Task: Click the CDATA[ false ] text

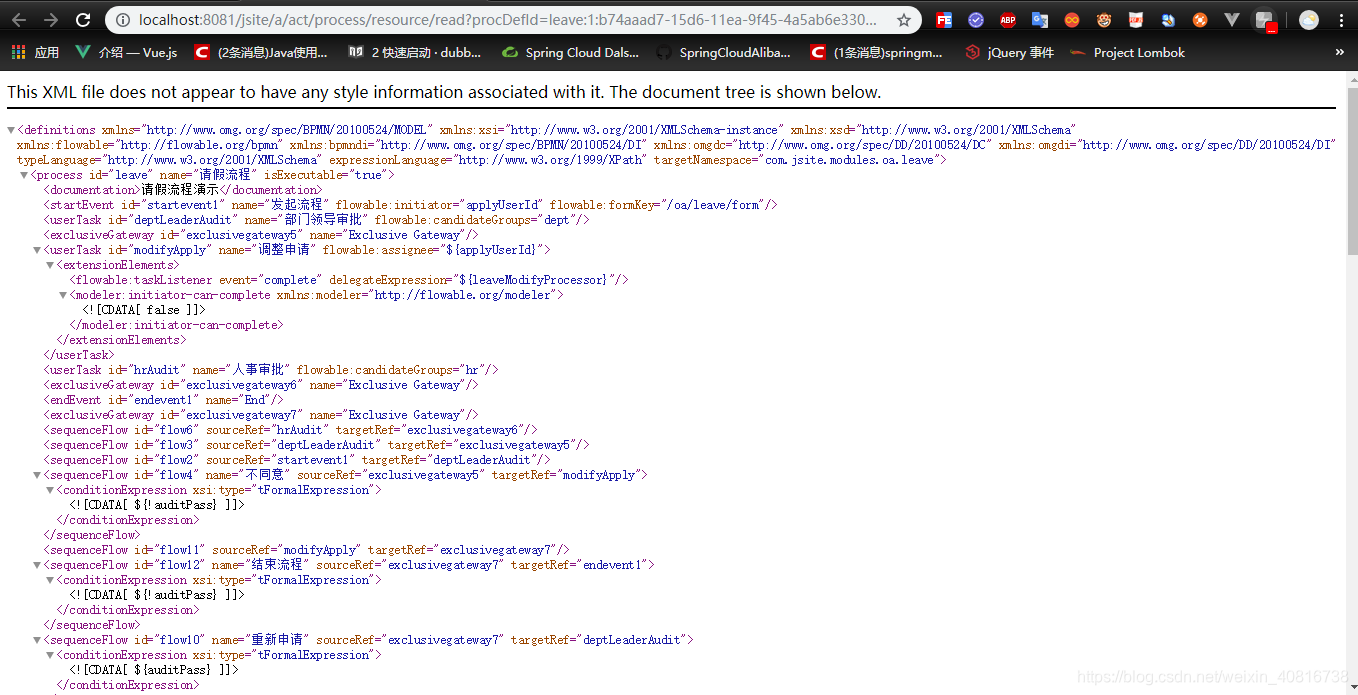Action: point(144,310)
